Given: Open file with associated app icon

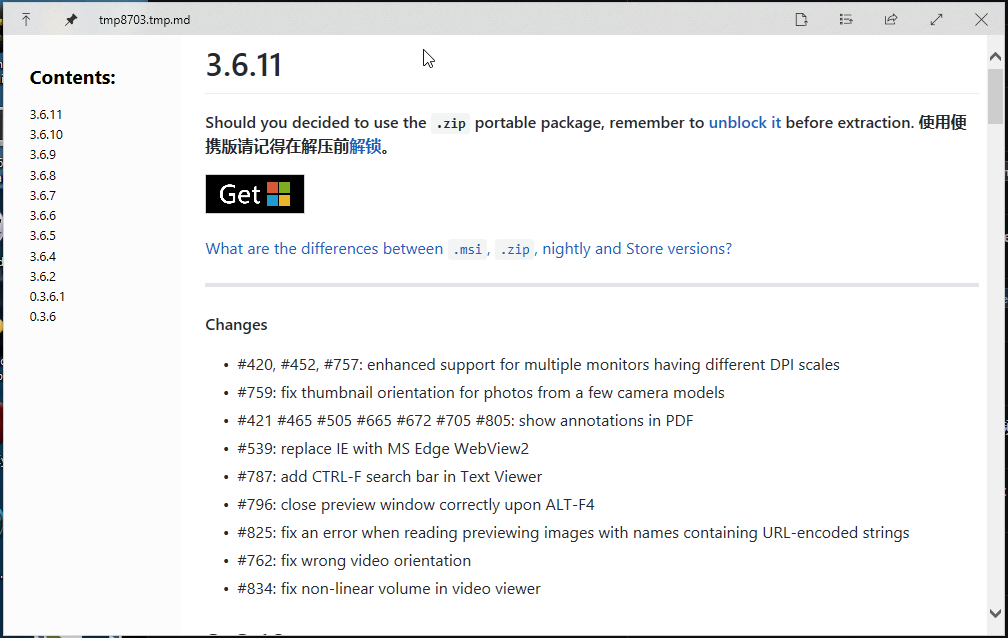Looking at the screenshot, I should 801,19.
